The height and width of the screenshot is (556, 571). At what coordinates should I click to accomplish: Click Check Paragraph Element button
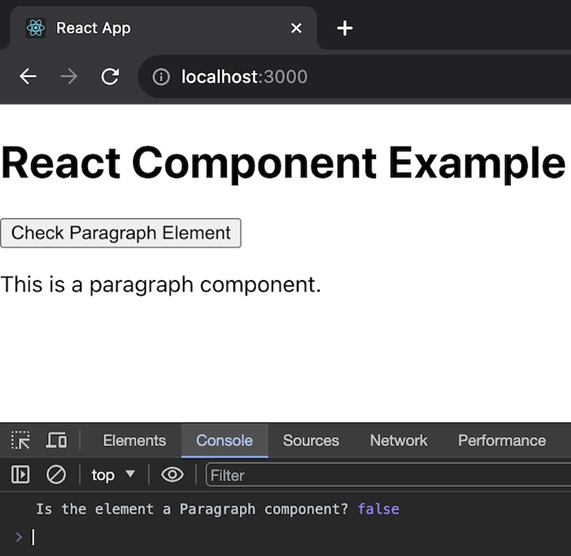point(121,233)
